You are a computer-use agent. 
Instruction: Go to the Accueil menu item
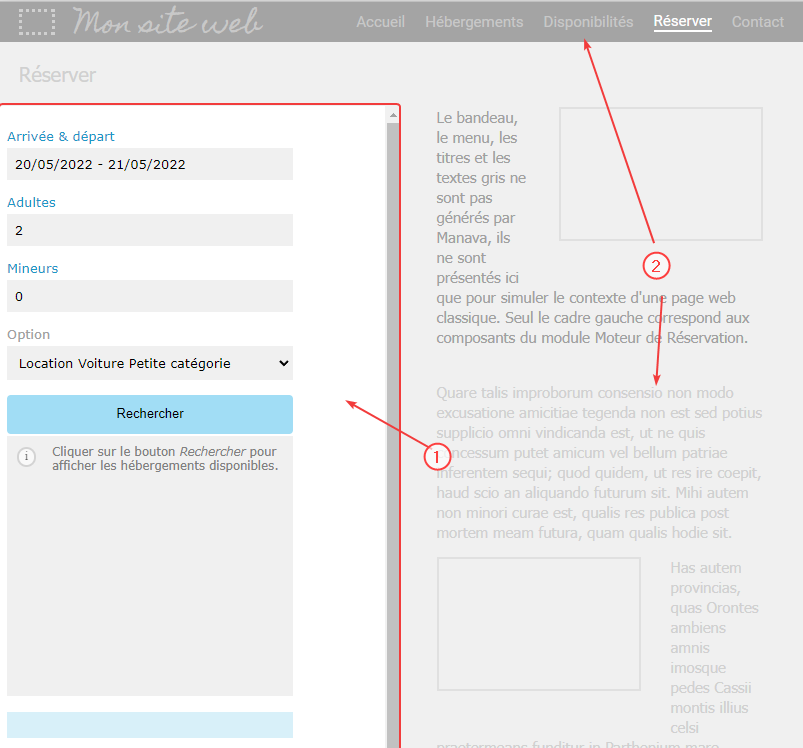point(380,21)
